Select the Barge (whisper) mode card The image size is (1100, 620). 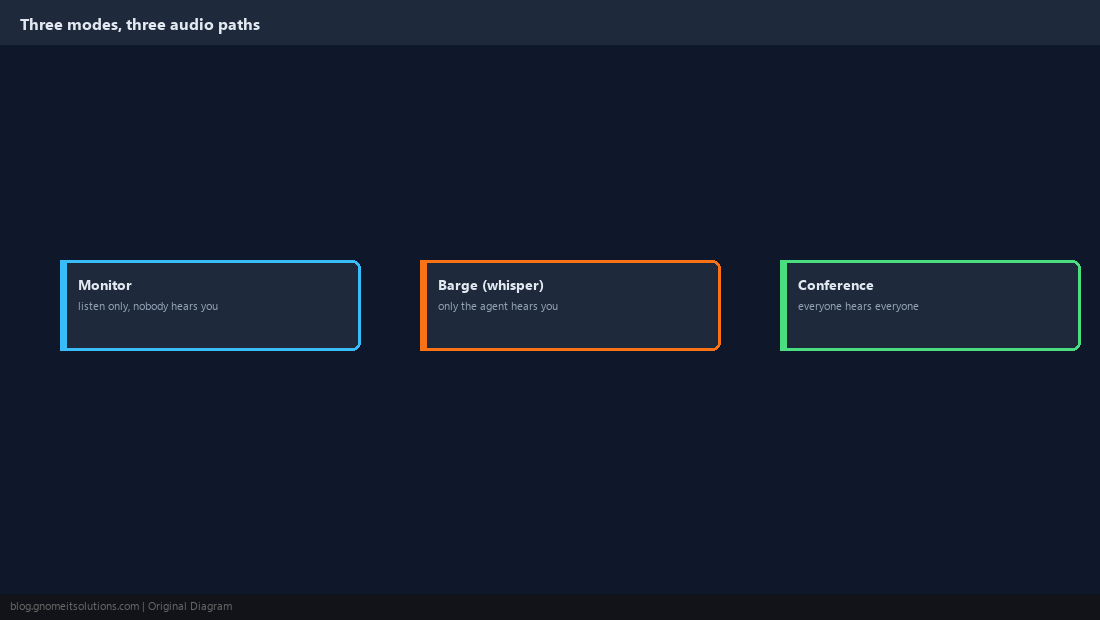coord(570,305)
